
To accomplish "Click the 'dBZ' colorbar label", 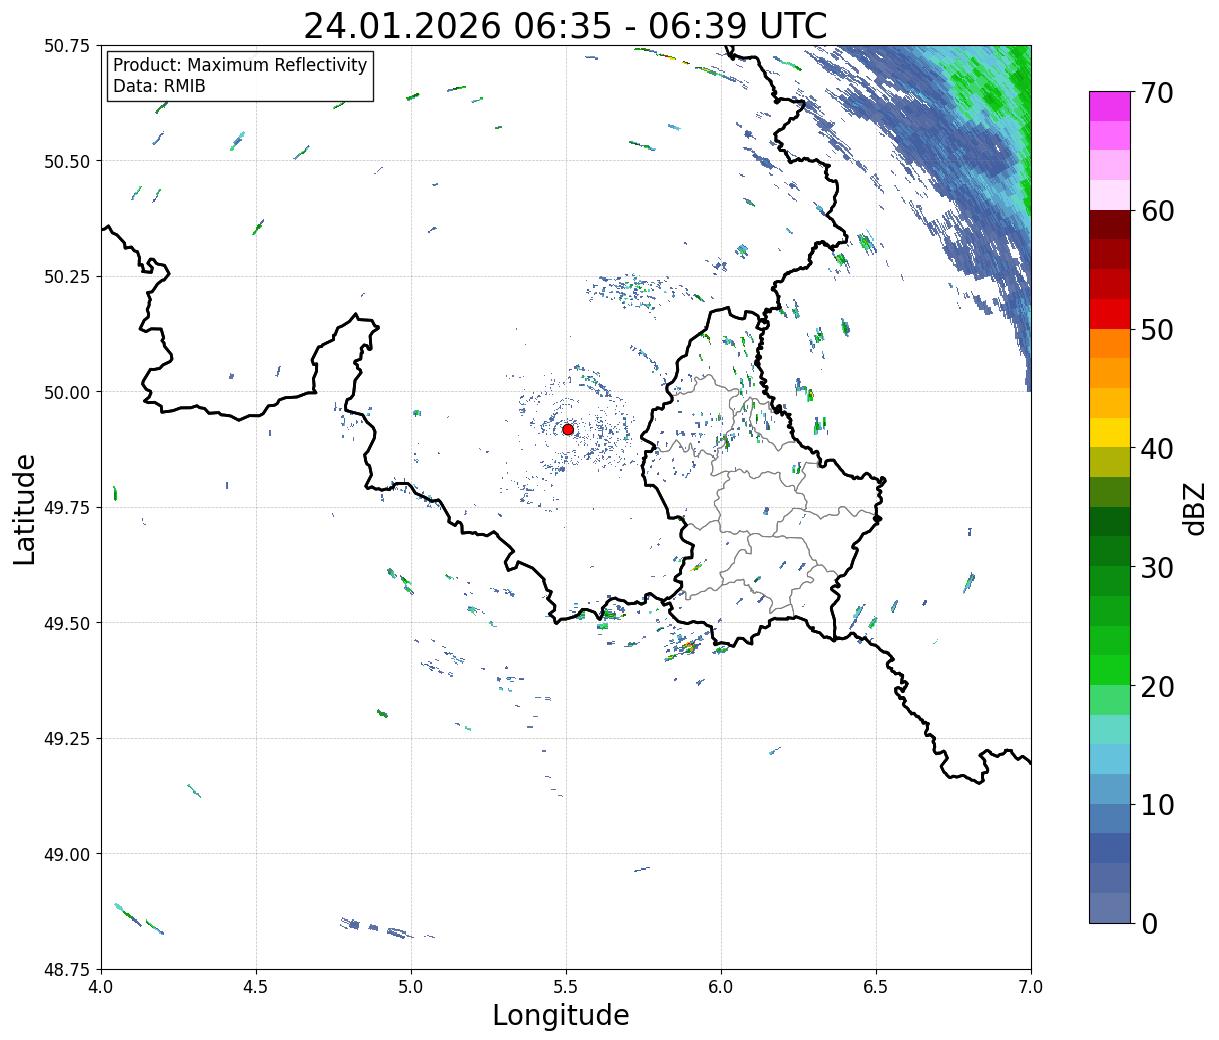I will coord(1194,507).
